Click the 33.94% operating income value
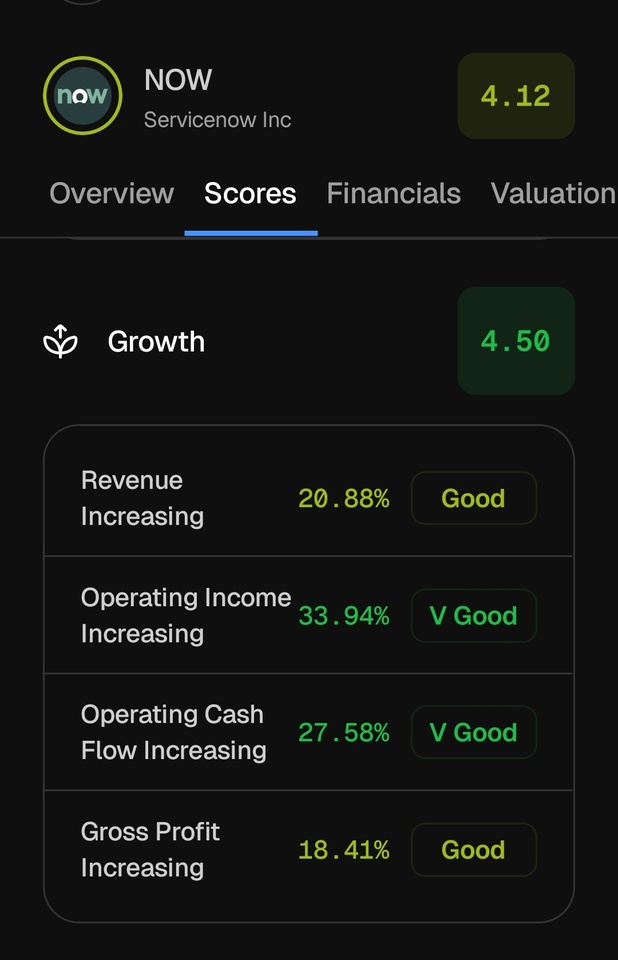618x960 pixels. (343, 616)
